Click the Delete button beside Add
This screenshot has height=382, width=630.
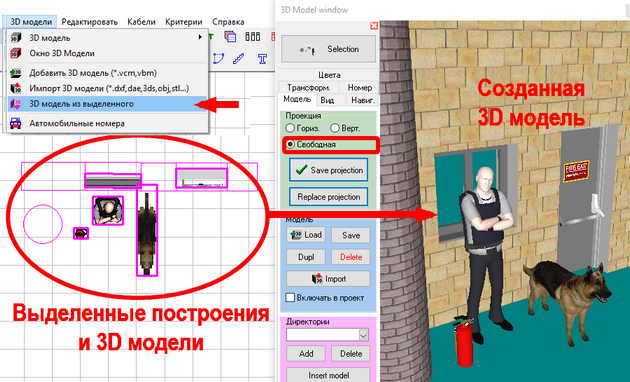(x=350, y=353)
